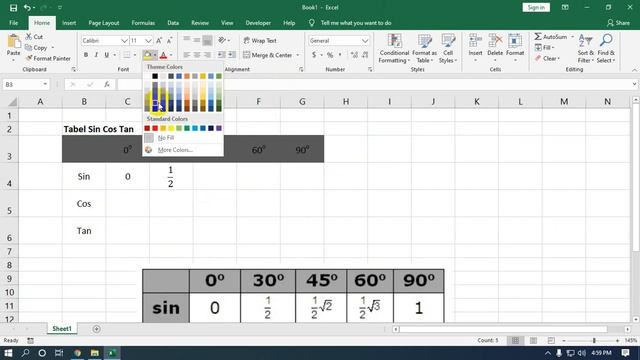Decrease the cell indent
This screenshot has width=640, height=360.
coord(221,55)
